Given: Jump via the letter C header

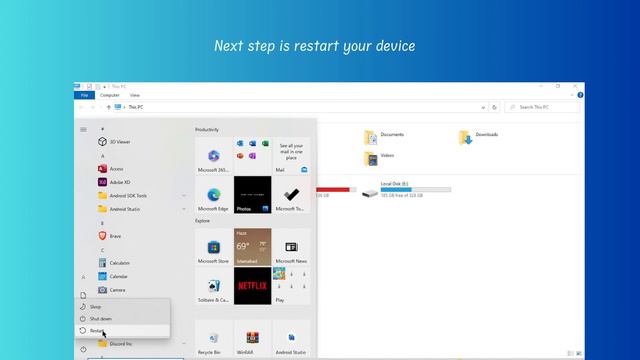Looking at the screenshot, I should (102, 250).
